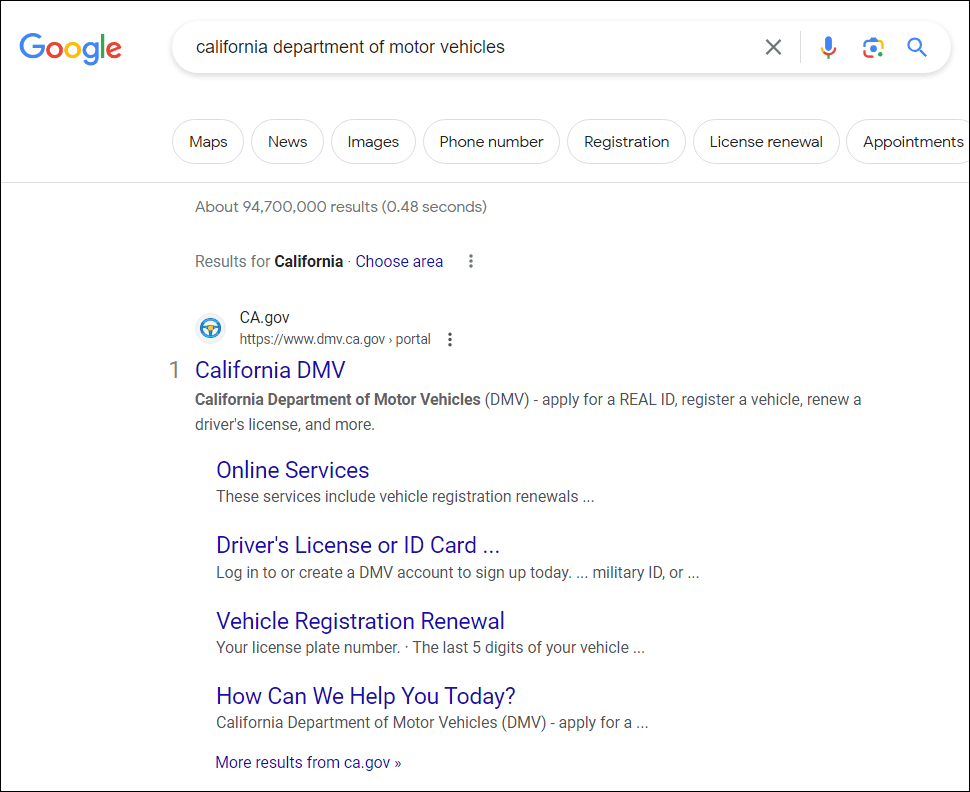Click the DMV steering wheel favicon
This screenshot has width=970, height=792.
210,328
